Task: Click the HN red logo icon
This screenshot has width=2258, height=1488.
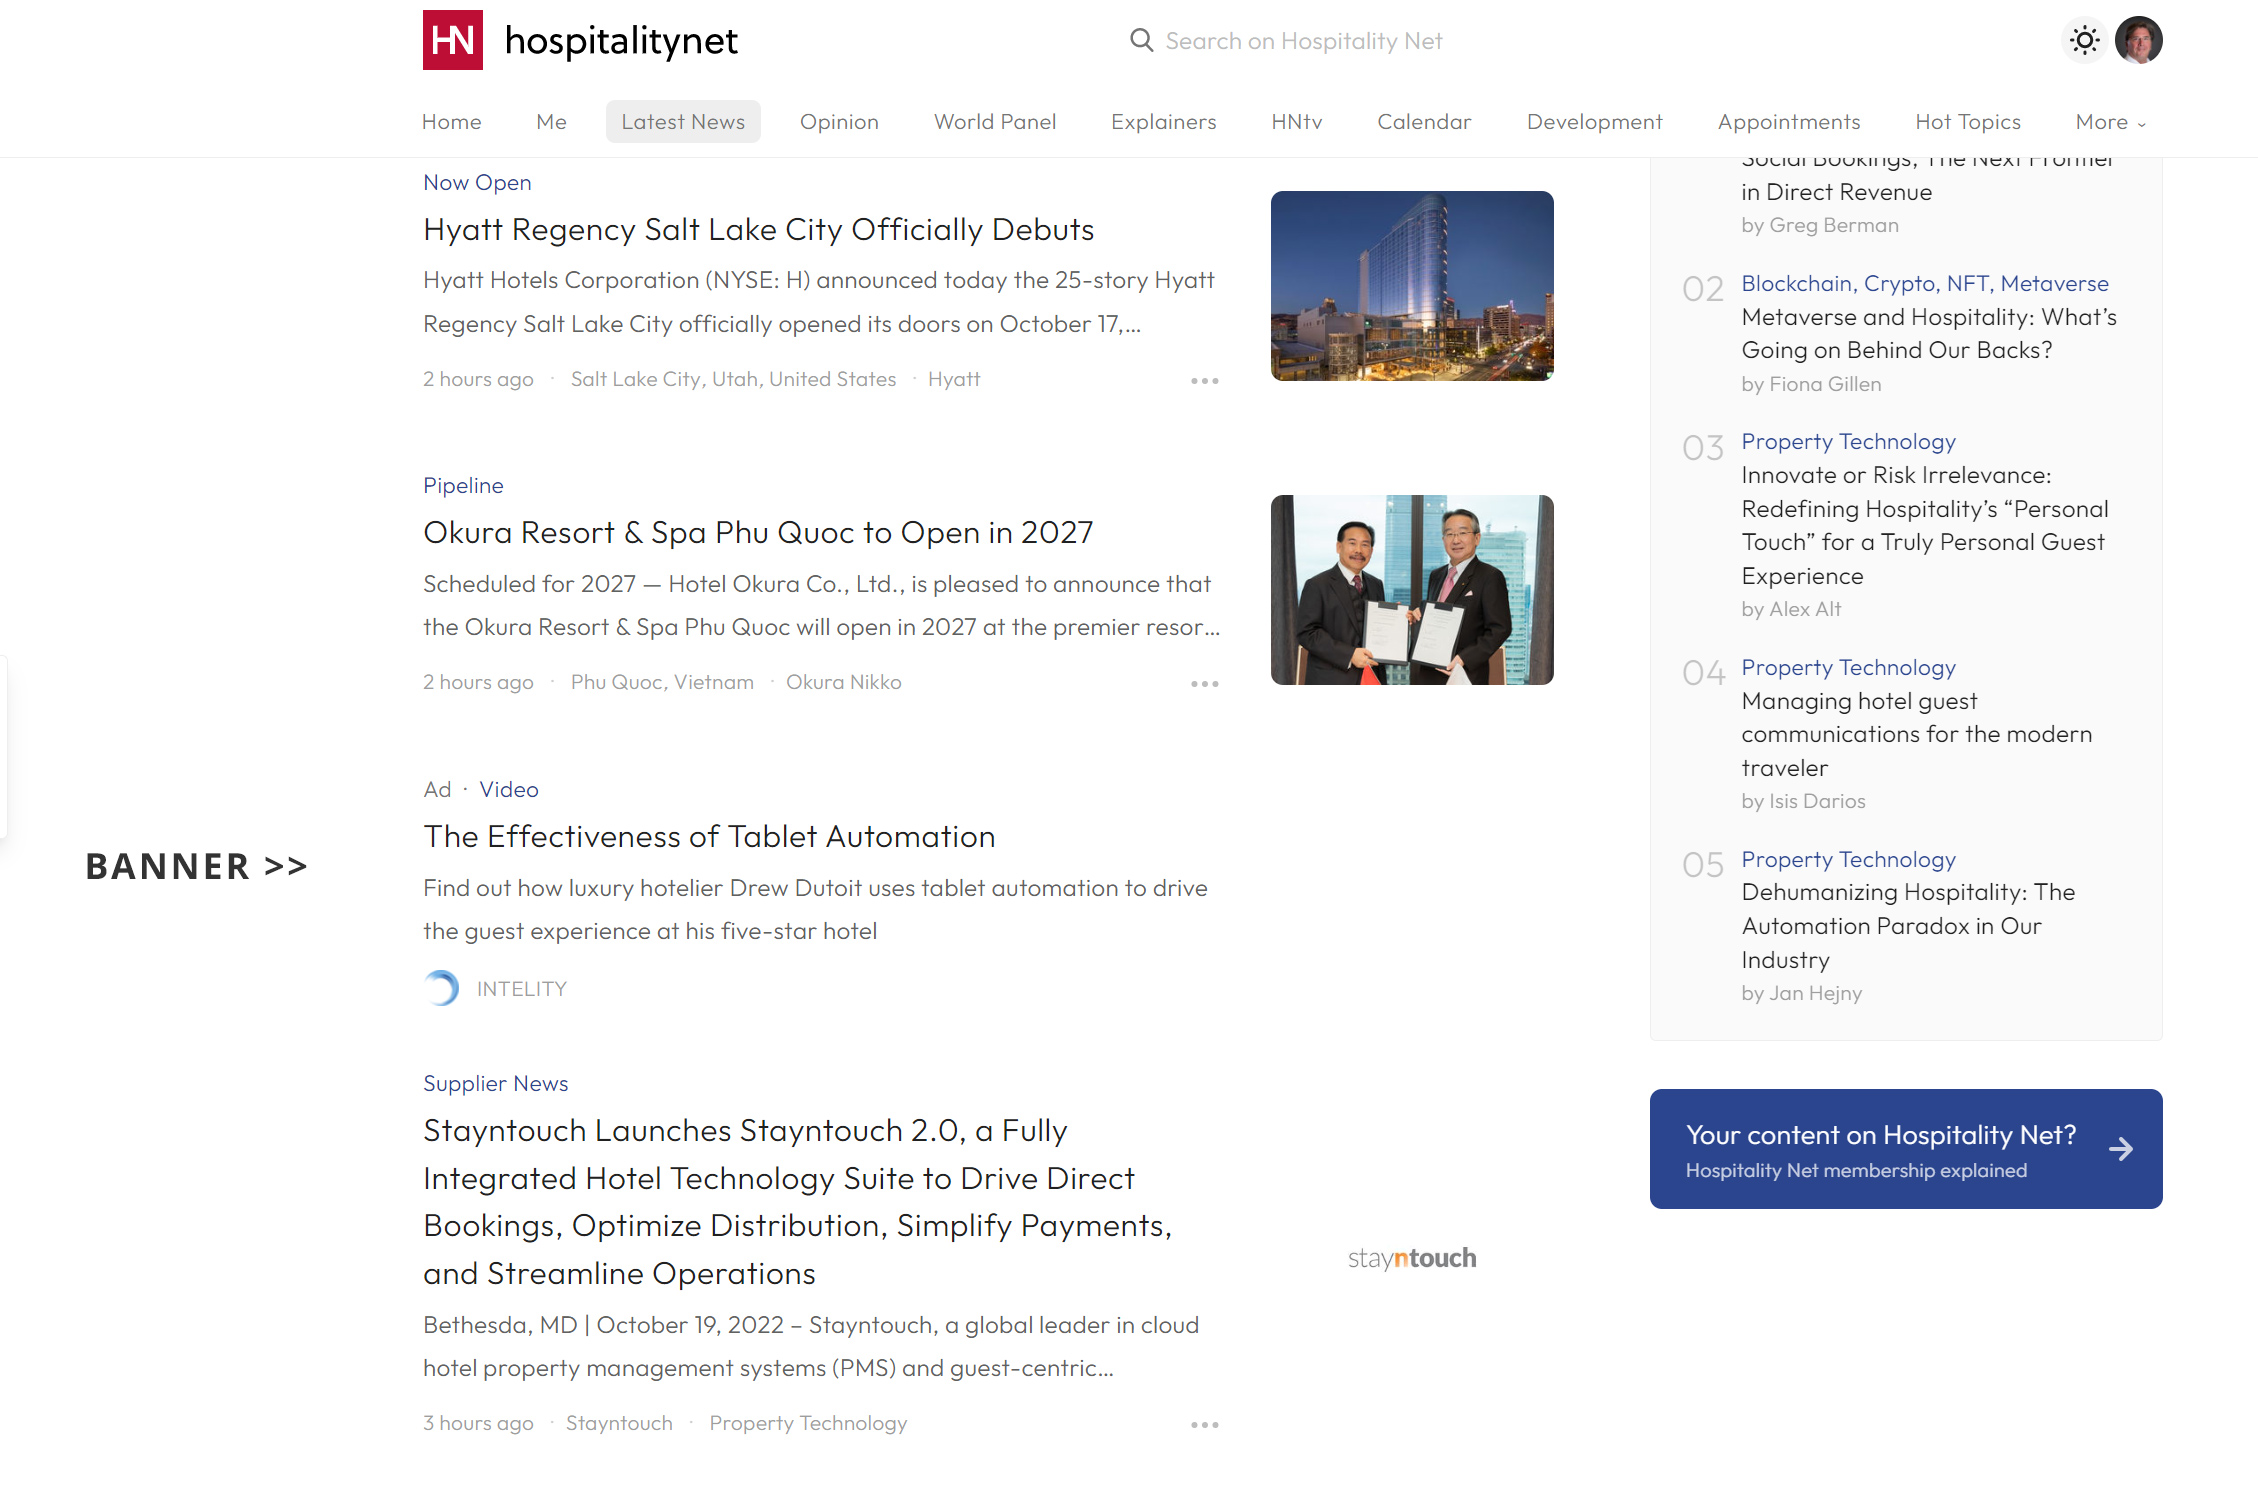Action: 452,40
